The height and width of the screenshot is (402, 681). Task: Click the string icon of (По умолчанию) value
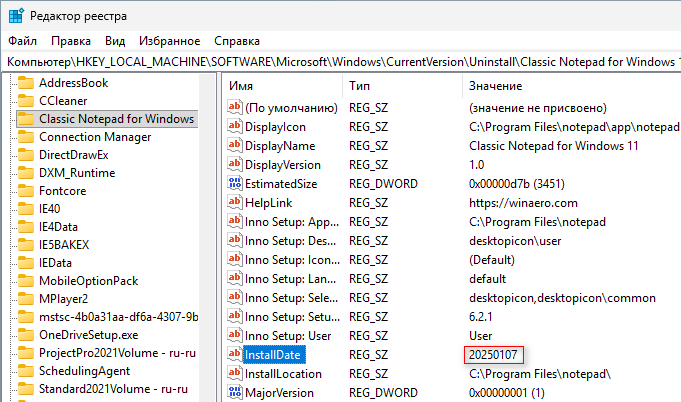pyautogui.click(x=235, y=107)
